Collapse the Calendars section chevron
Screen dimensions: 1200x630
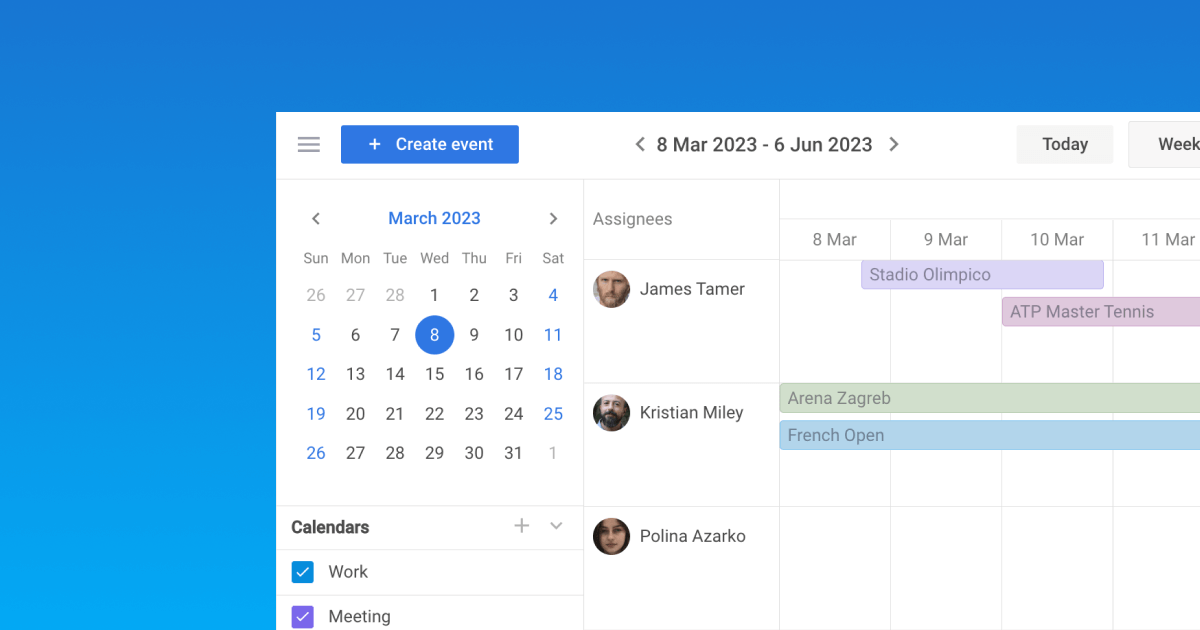[556, 525]
